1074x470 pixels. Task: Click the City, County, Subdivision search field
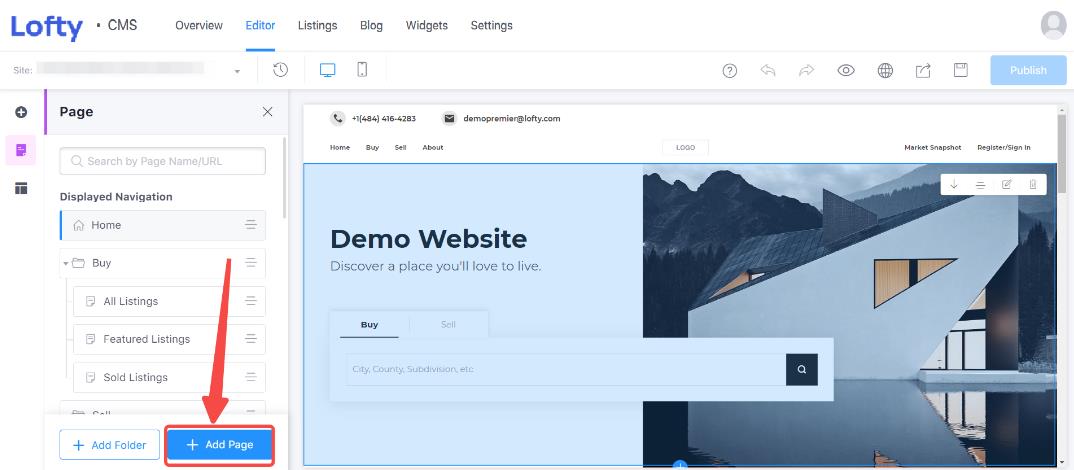[x=566, y=369]
